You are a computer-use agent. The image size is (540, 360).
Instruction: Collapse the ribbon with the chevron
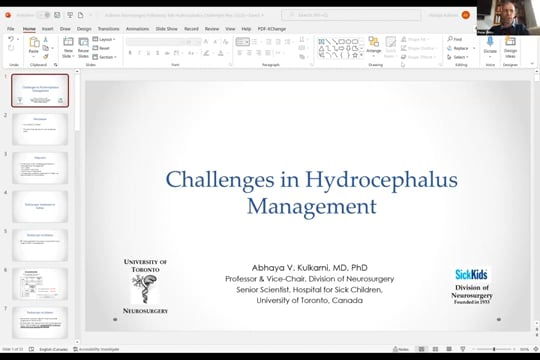532,64
